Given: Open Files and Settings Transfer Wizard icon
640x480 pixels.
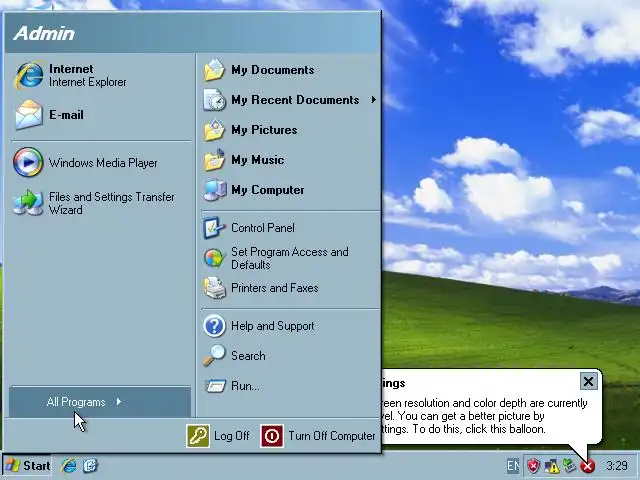Looking at the screenshot, I should coord(28,202).
